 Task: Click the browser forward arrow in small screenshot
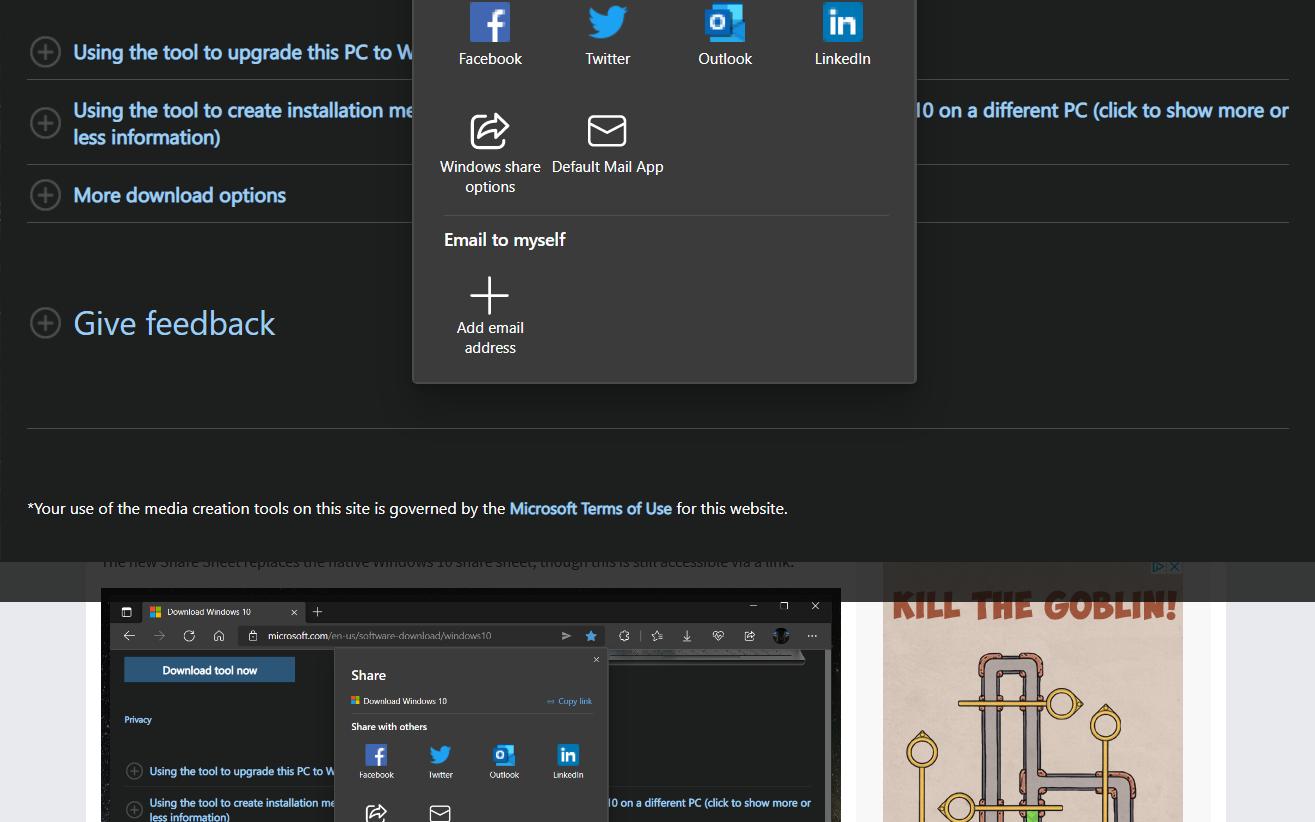pyautogui.click(x=159, y=635)
